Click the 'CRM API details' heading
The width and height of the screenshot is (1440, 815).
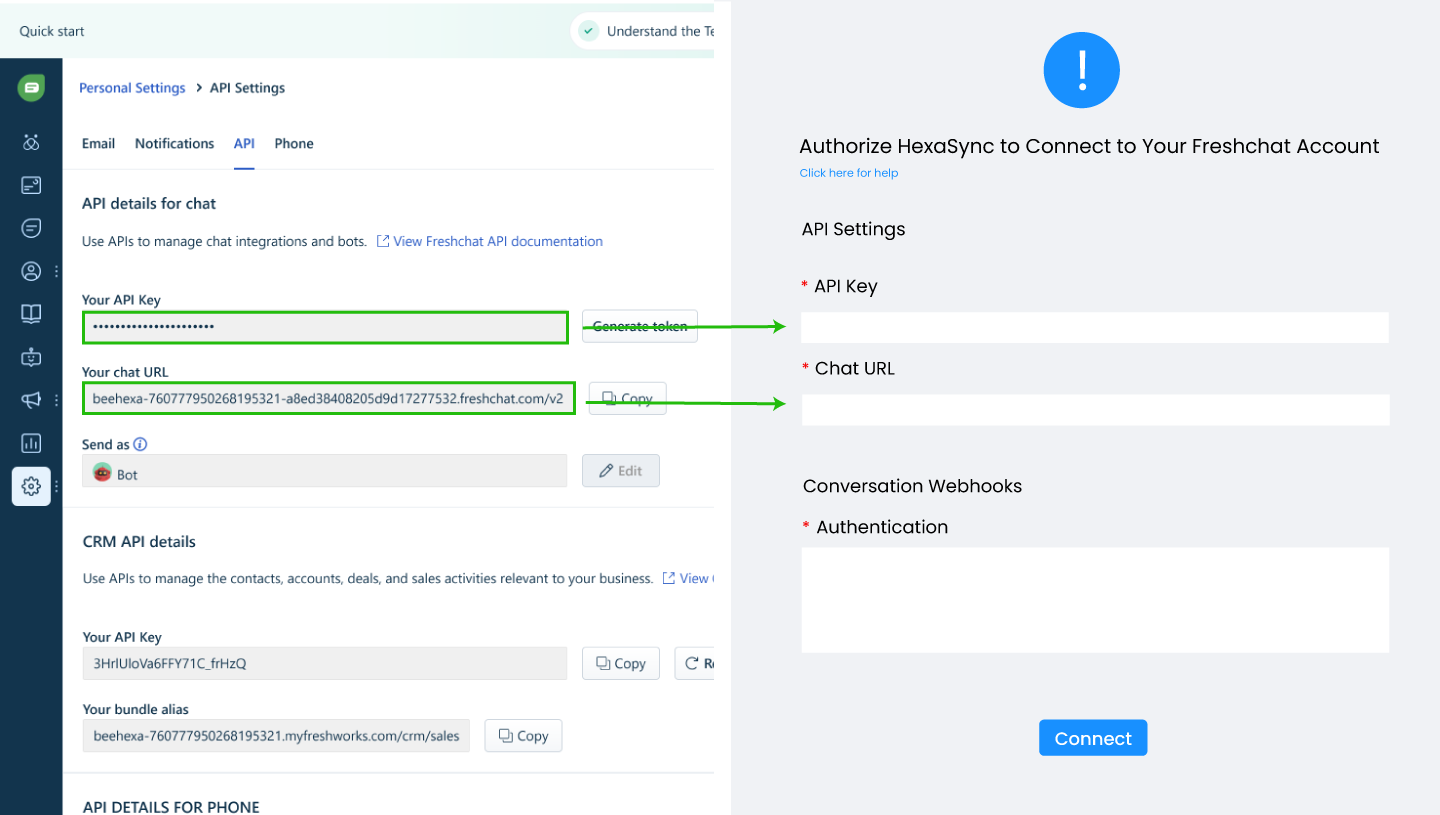139,542
